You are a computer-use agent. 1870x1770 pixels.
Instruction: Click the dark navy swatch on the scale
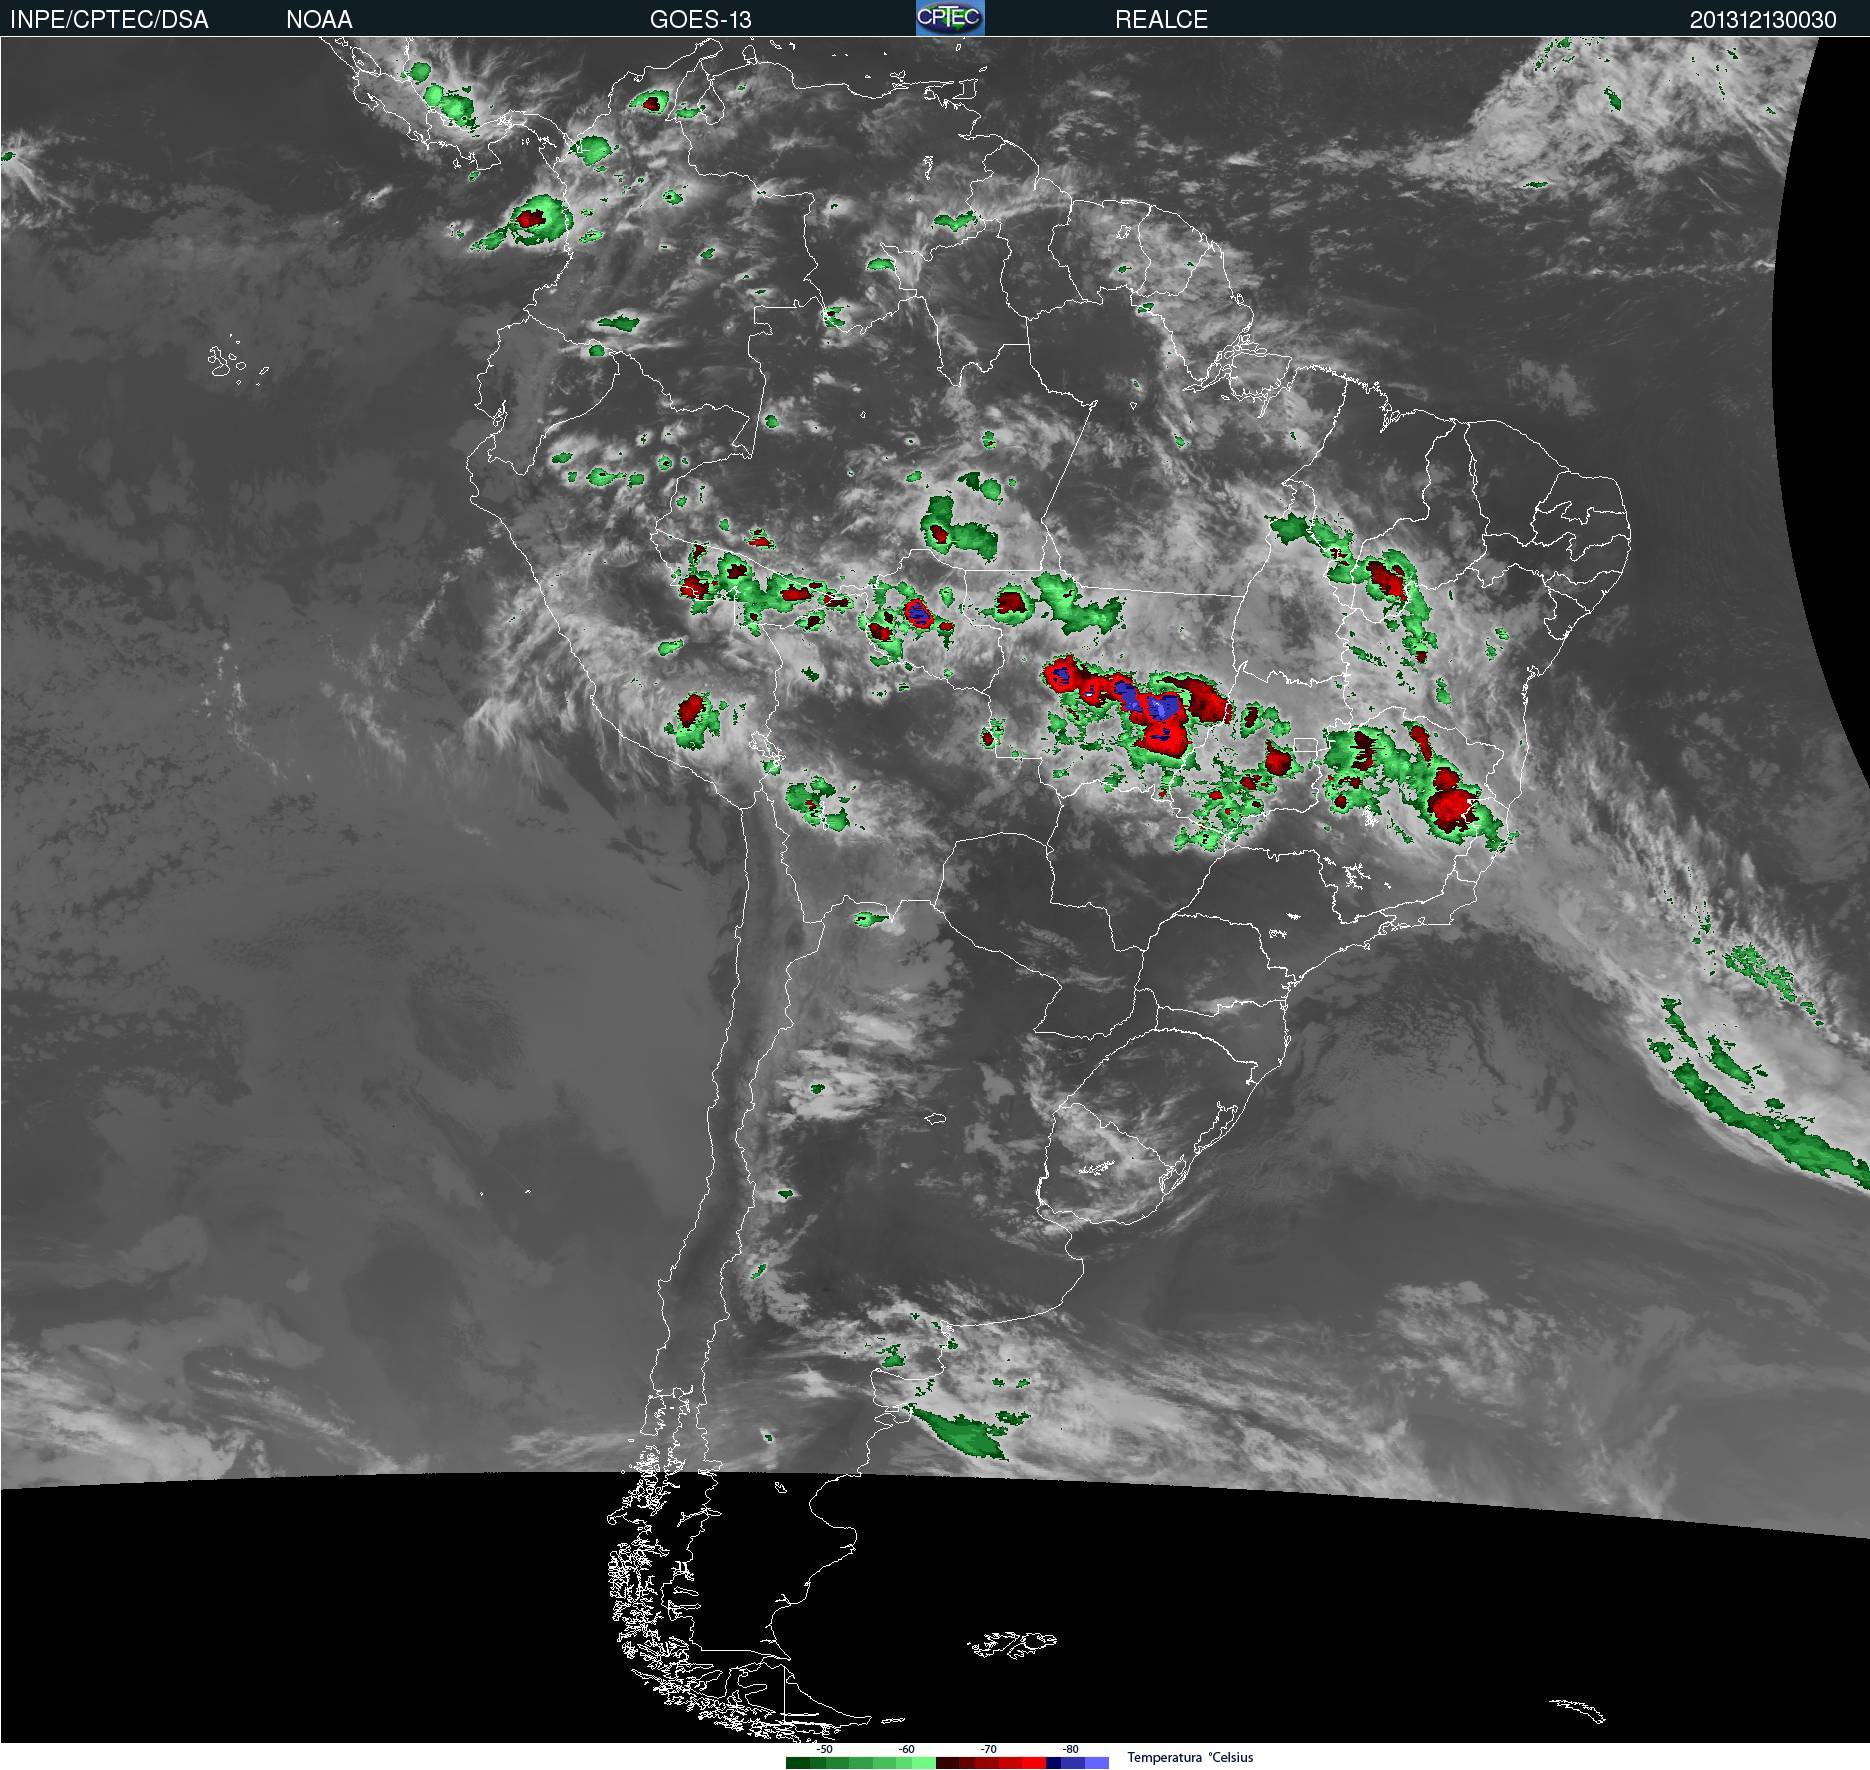tap(1053, 1763)
